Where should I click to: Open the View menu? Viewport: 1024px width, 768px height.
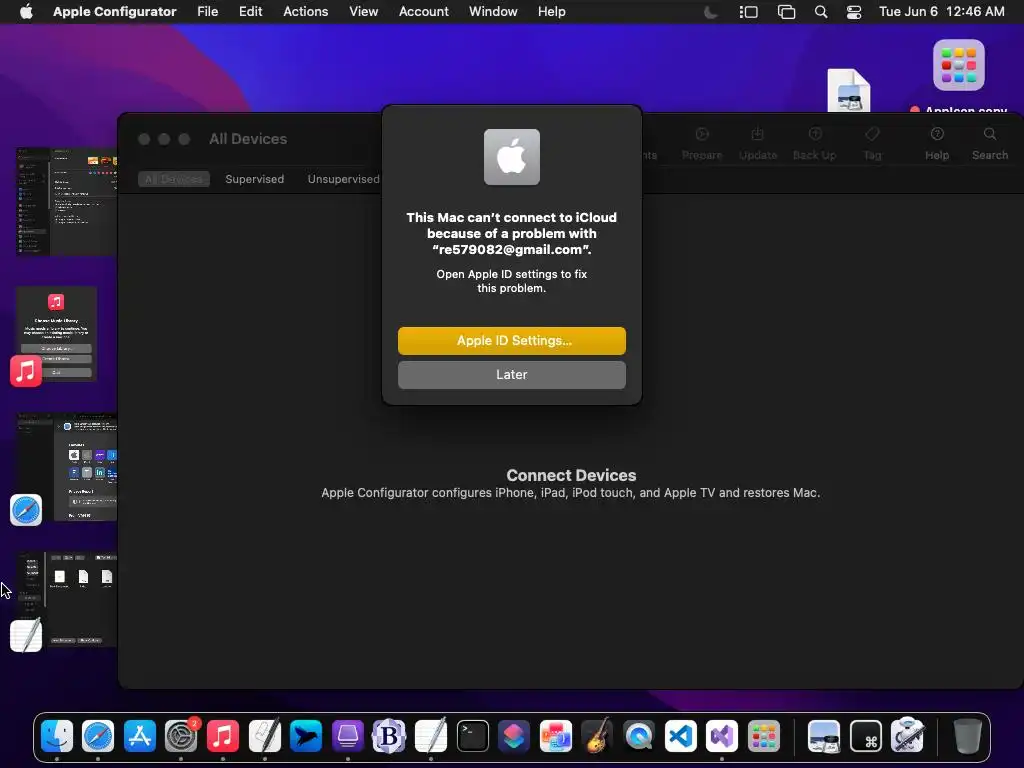coord(363,12)
